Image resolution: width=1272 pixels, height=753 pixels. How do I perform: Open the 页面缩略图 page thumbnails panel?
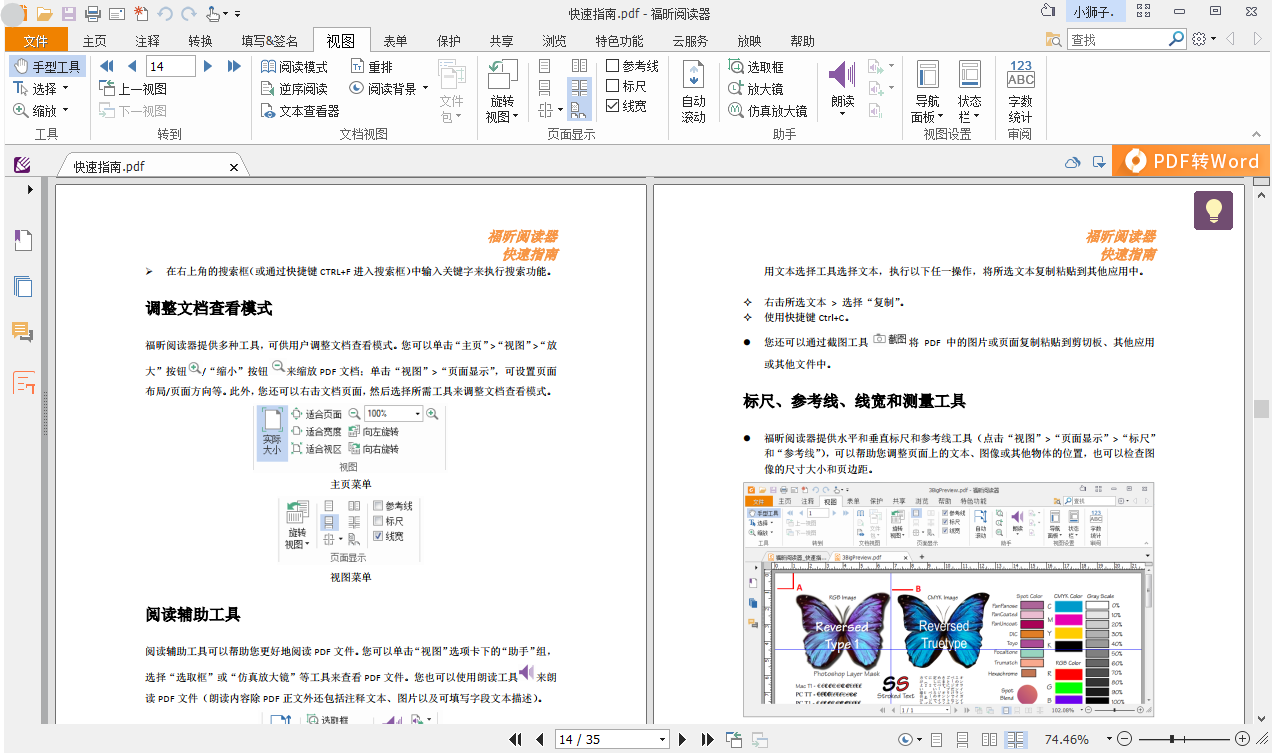tap(23, 284)
